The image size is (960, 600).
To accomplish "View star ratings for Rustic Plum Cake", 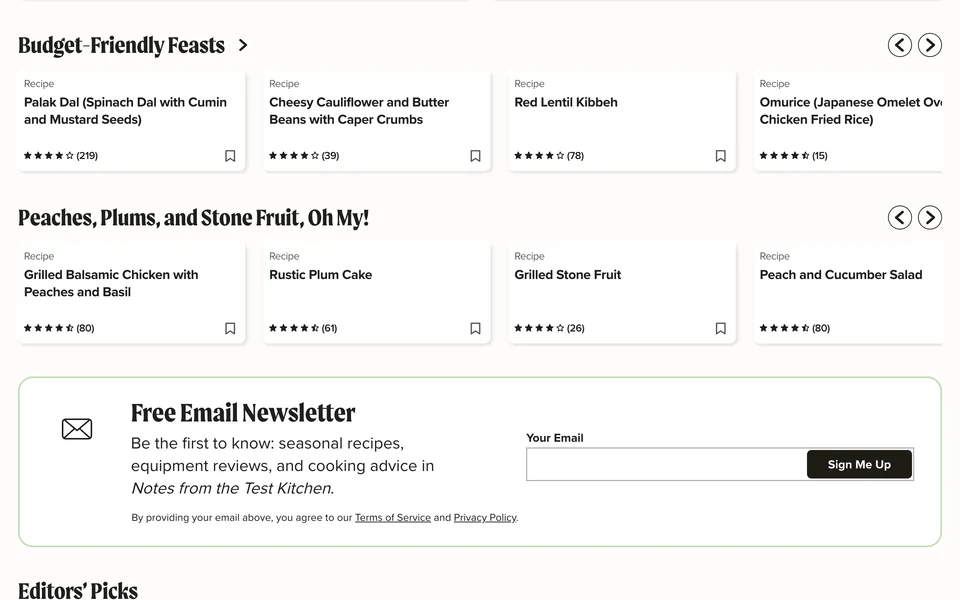I will tap(294, 328).
